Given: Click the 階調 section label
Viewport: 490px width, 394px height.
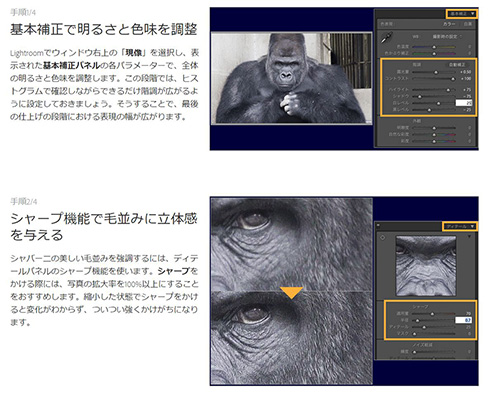Looking at the screenshot, I should coord(417,65).
